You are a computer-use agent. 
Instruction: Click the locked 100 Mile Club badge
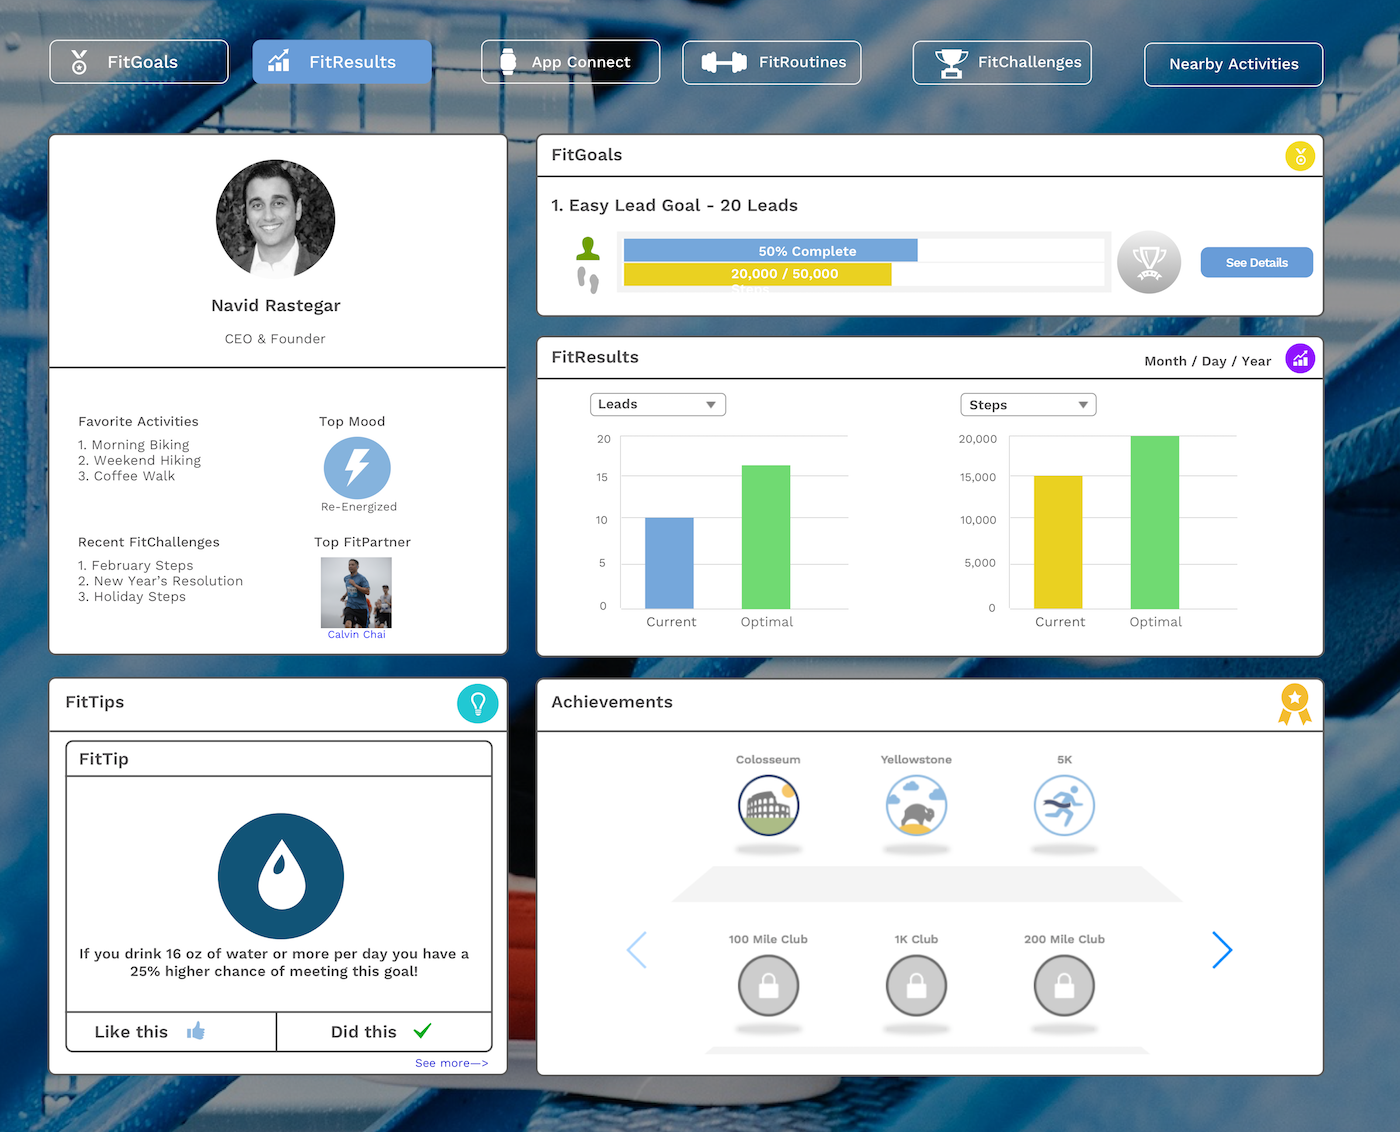point(768,985)
